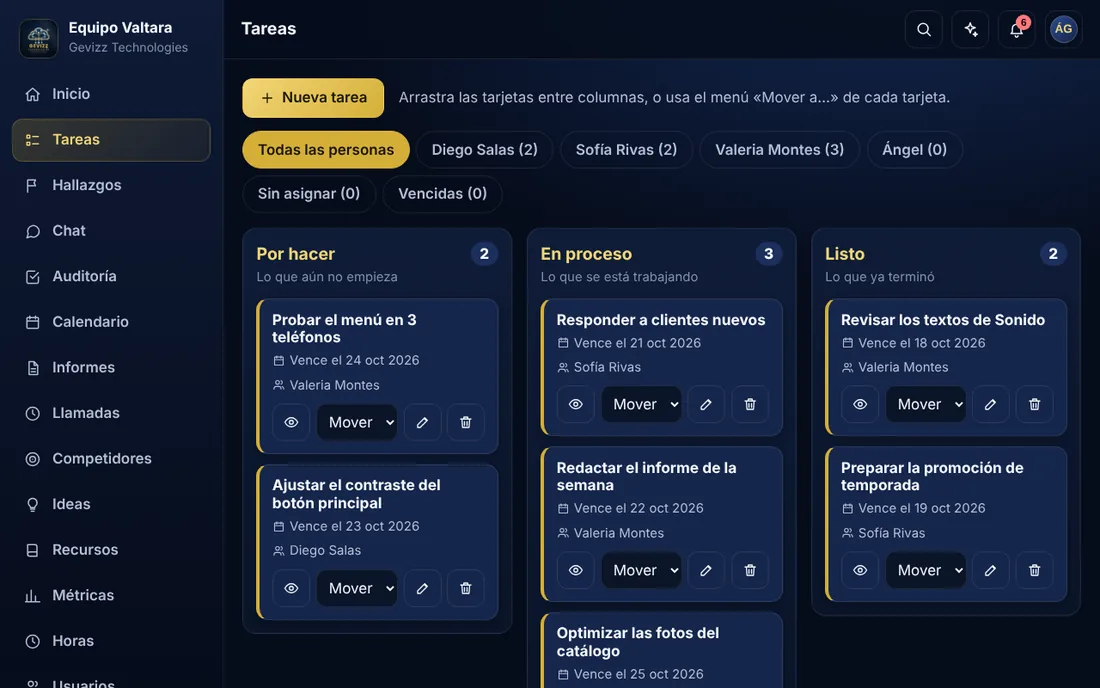Delete 'Redactar el informe de la semana'
The image size is (1100, 688).
[750, 570]
